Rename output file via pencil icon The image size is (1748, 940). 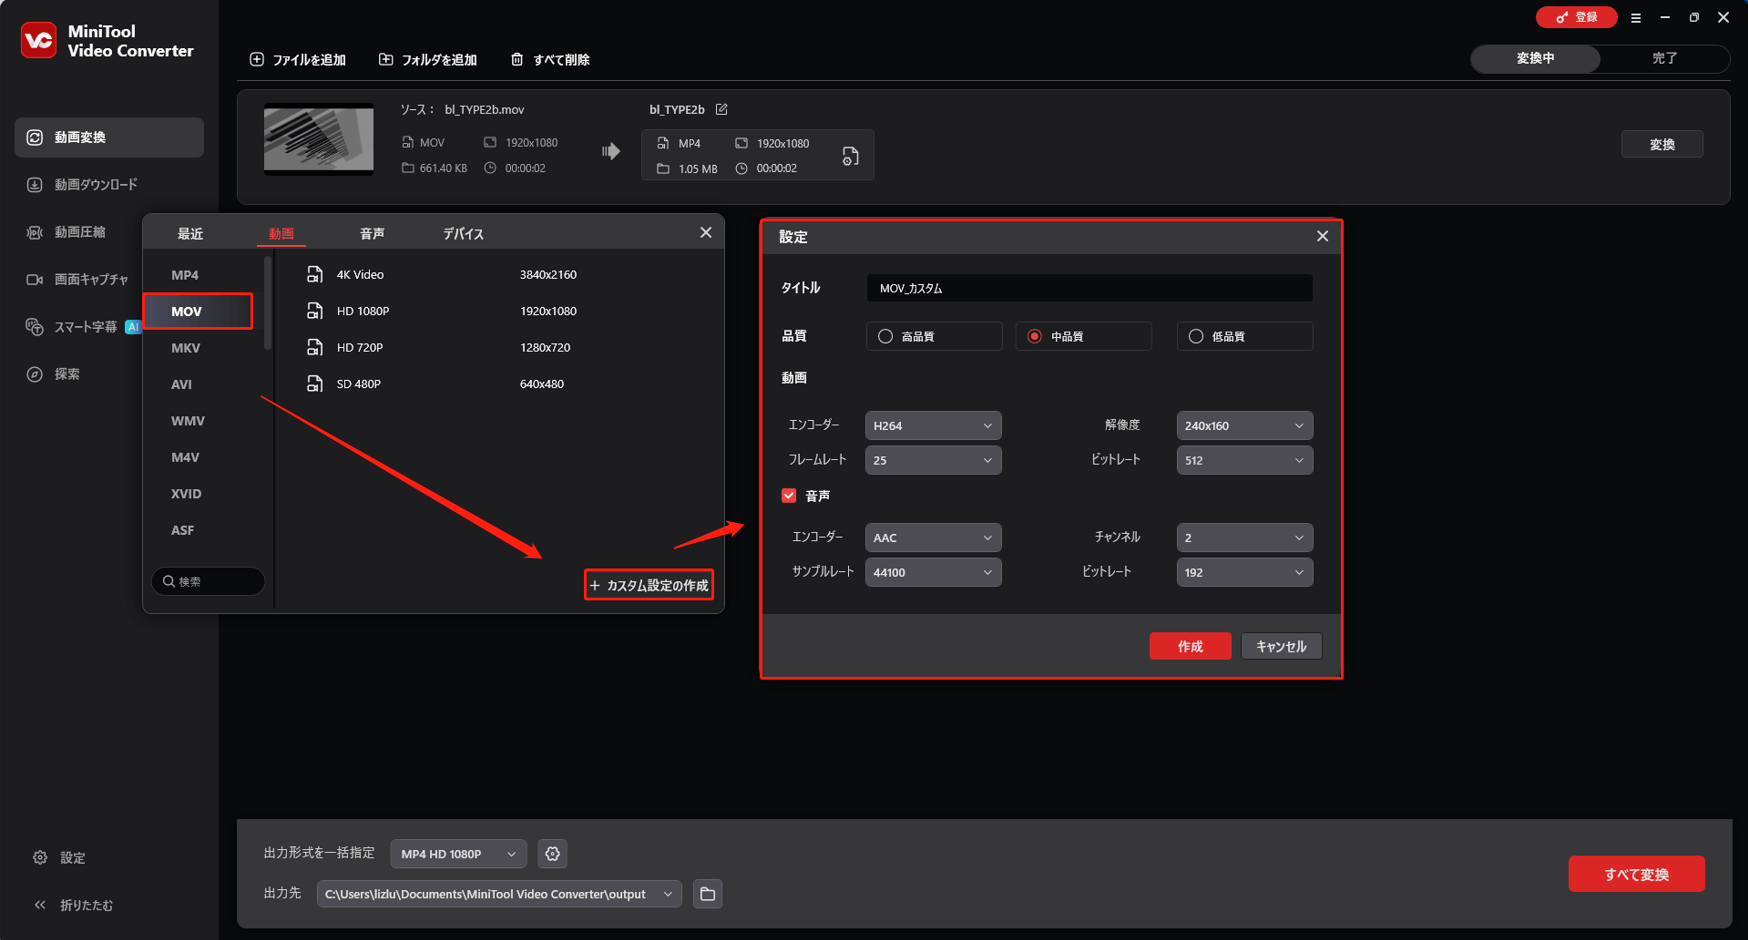[x=721, y=109]
